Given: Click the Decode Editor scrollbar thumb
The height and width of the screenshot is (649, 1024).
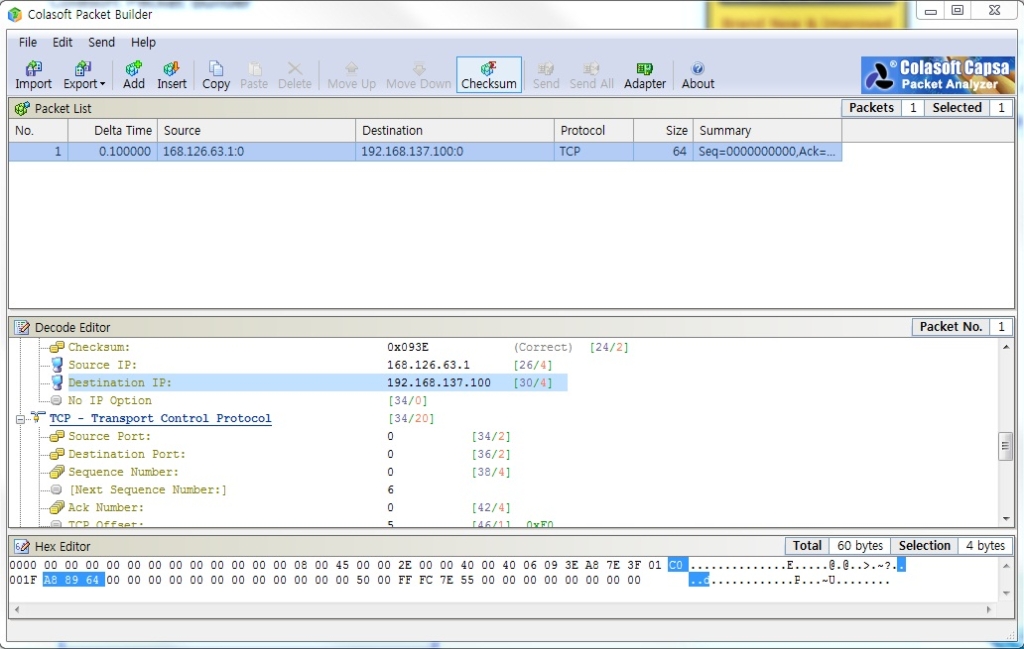Looking at the screenshot, I should [x=1006, y=447].
